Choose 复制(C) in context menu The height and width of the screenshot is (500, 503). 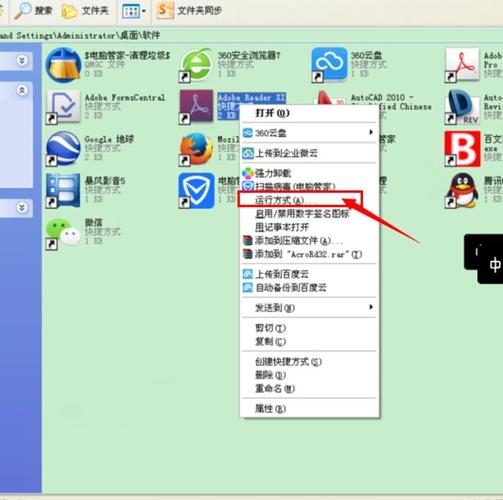(x=310, y=342)
